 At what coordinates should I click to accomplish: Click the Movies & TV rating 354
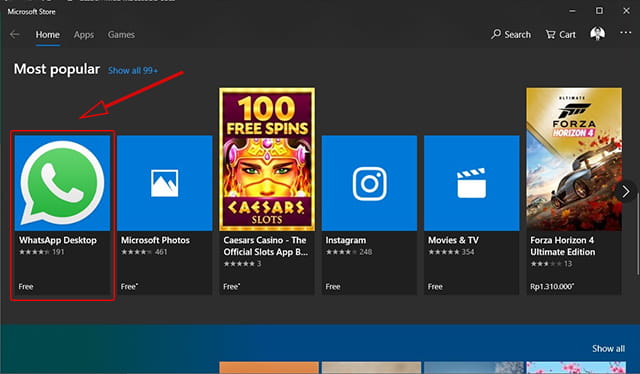click(x=451, y=252)
